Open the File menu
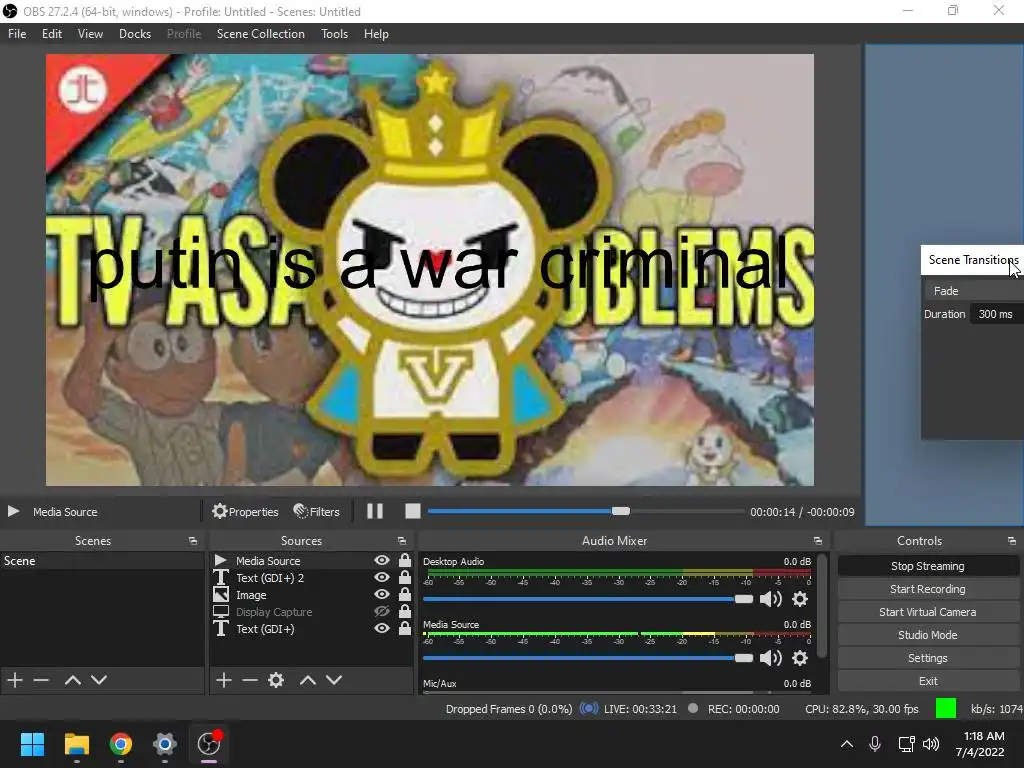This screenshot has width=1024, height=768. [17, 34]
